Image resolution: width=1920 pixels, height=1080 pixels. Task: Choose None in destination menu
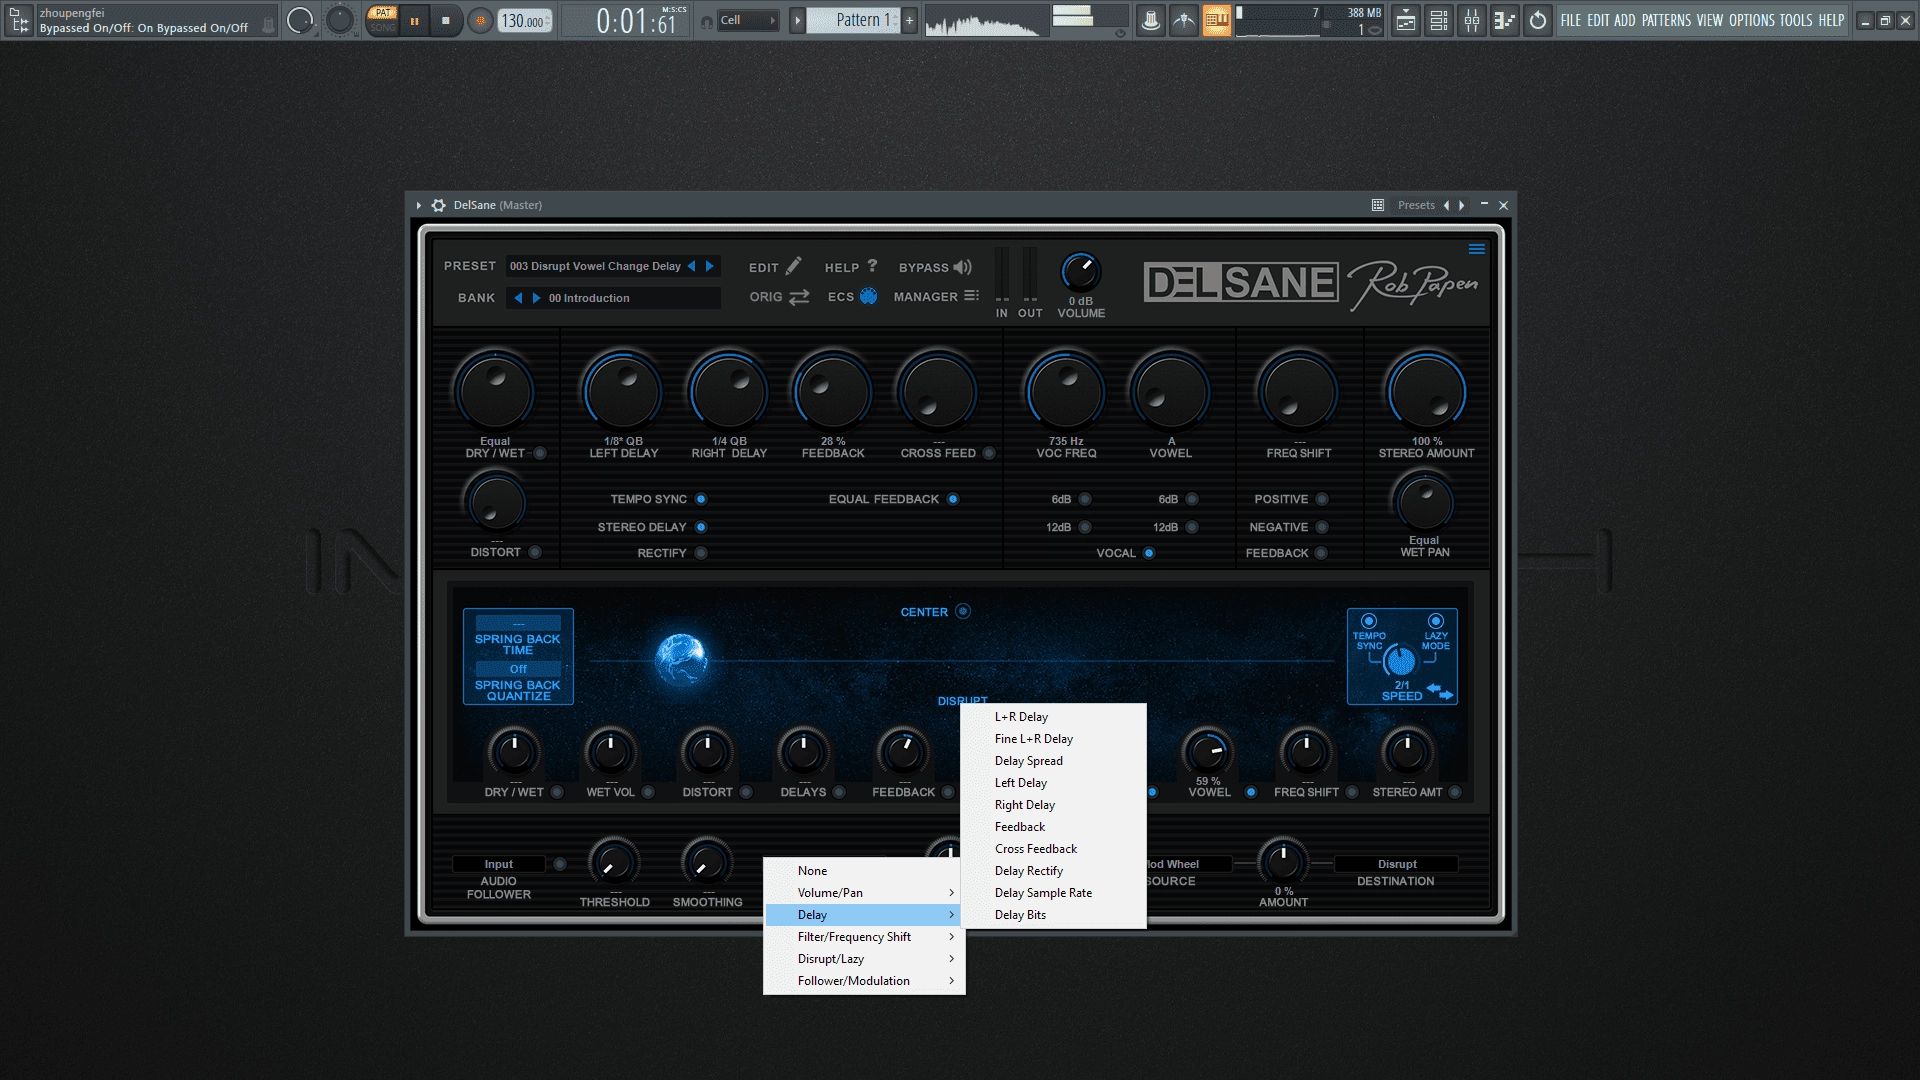865,871
